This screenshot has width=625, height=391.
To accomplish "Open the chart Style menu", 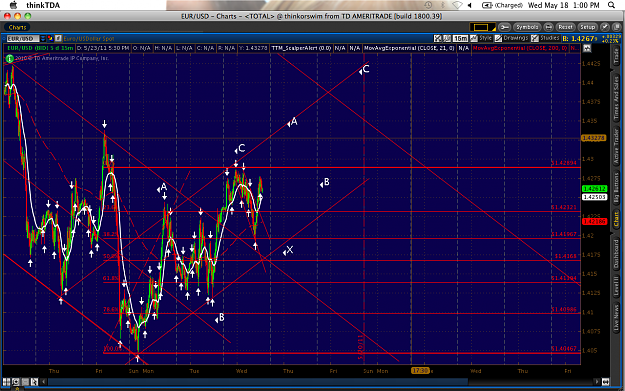I will click(x=481, y=38).
